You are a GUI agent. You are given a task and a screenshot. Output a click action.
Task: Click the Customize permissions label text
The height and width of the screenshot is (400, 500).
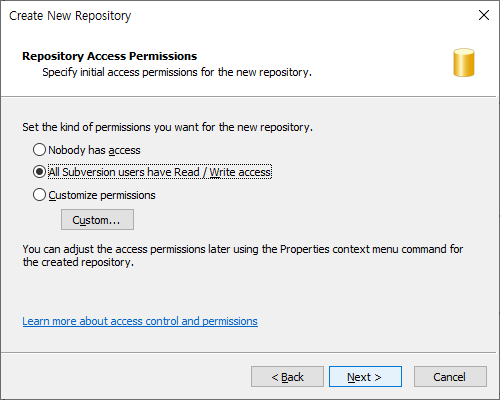pos(102,195)
